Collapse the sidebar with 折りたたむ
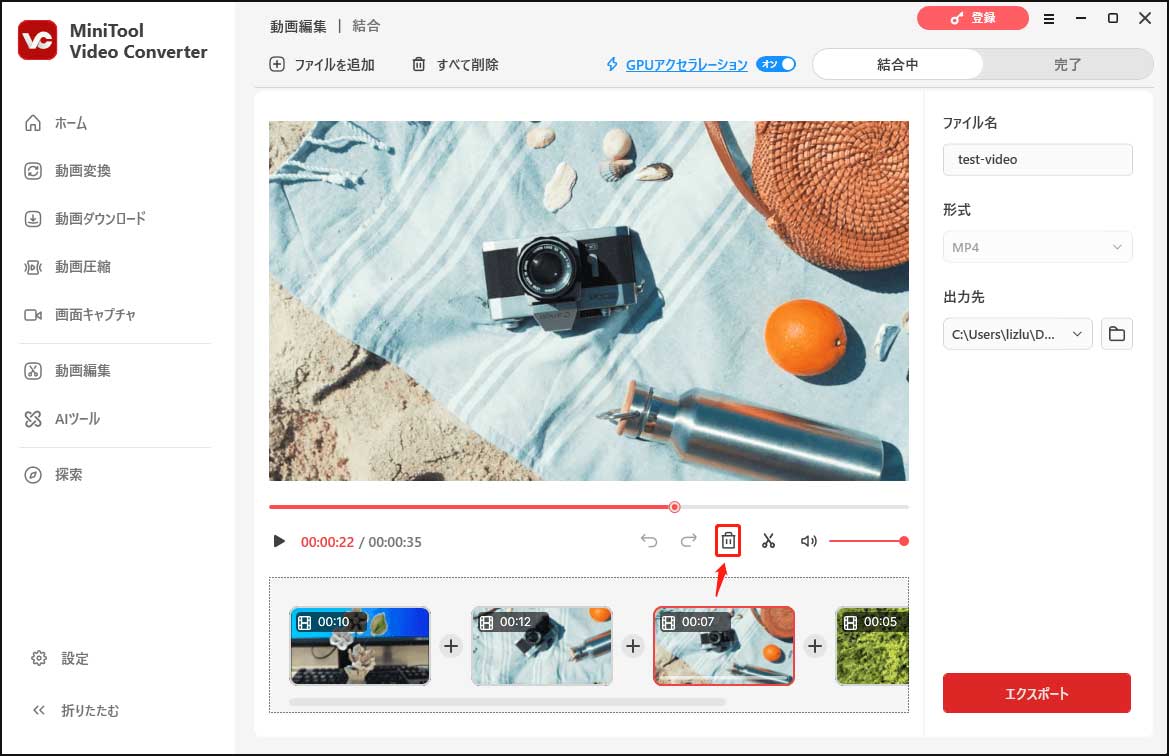Viewport: 1169px width, 756px height. click(x=75, y=711)
